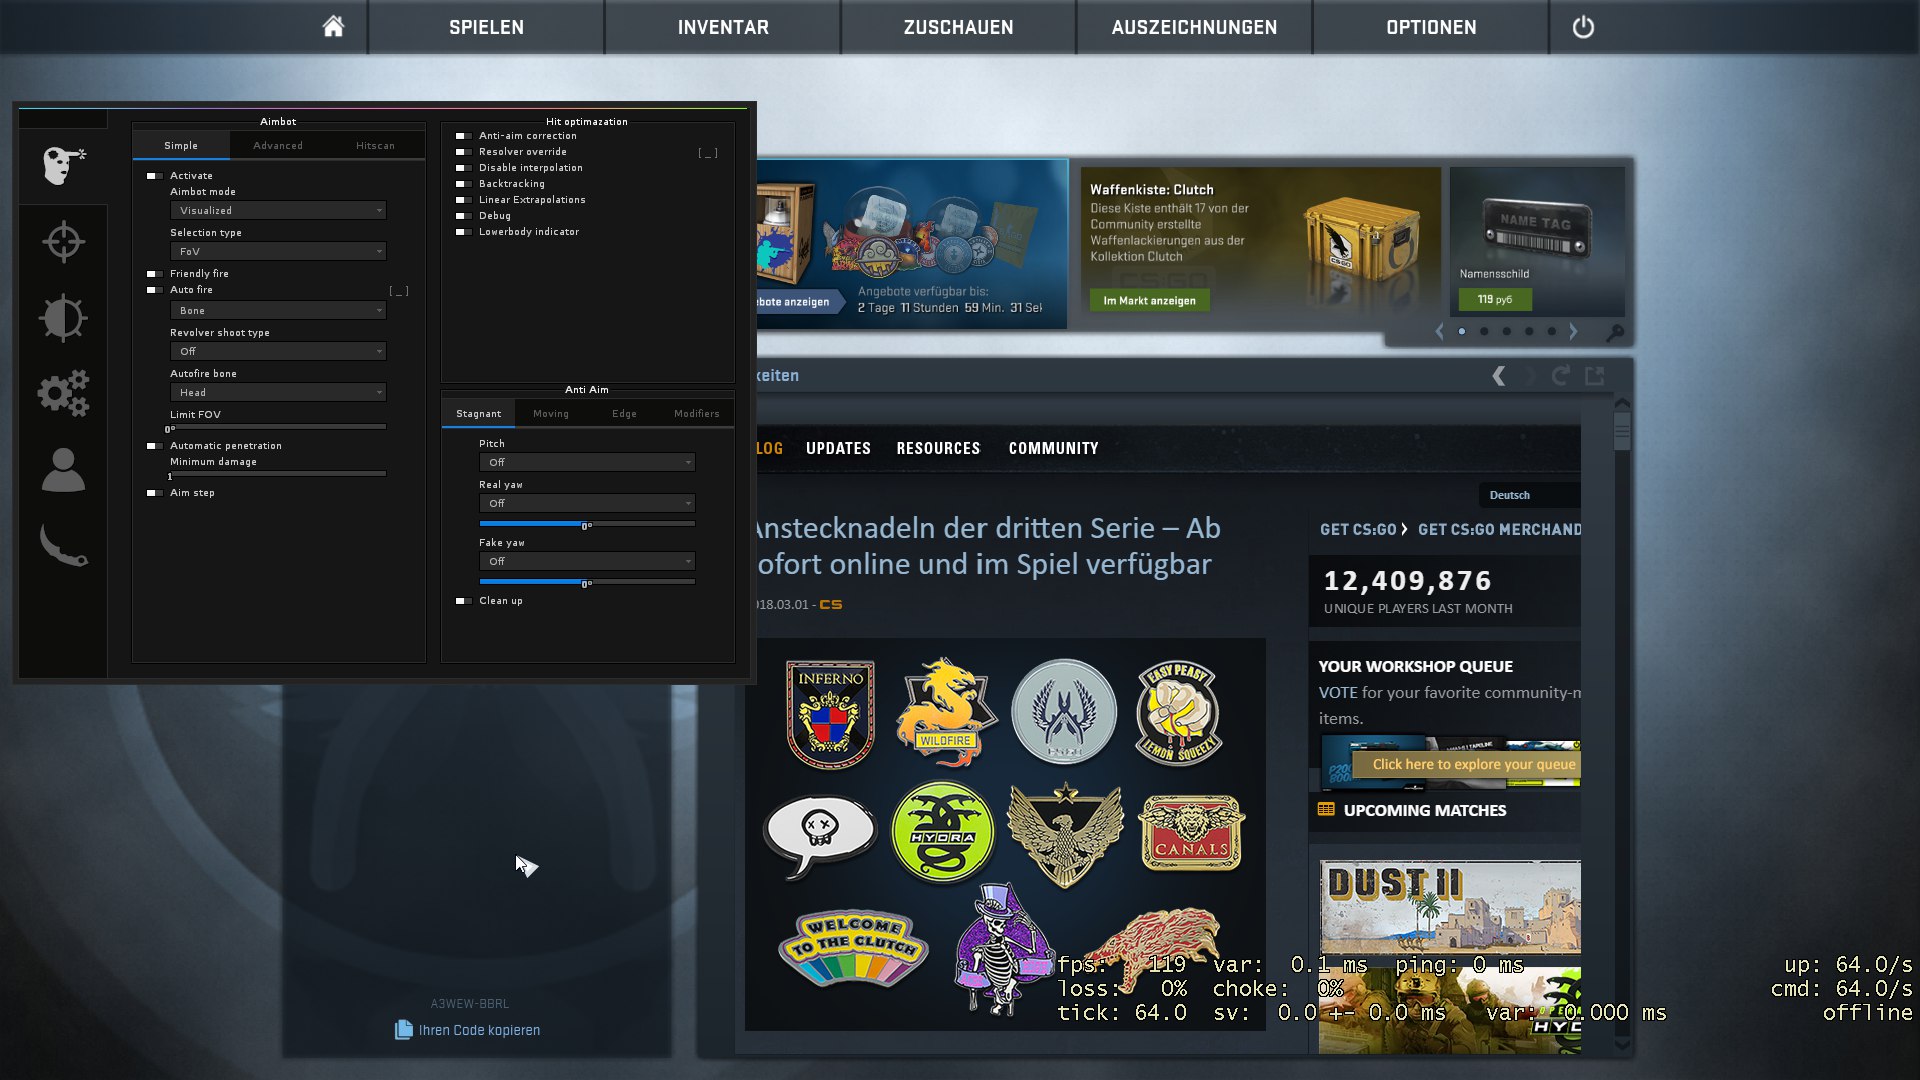Screen dimensions: 1920x1080
Task: Open the half-shaded sun visuals icon
Action: tap(63, 318)
